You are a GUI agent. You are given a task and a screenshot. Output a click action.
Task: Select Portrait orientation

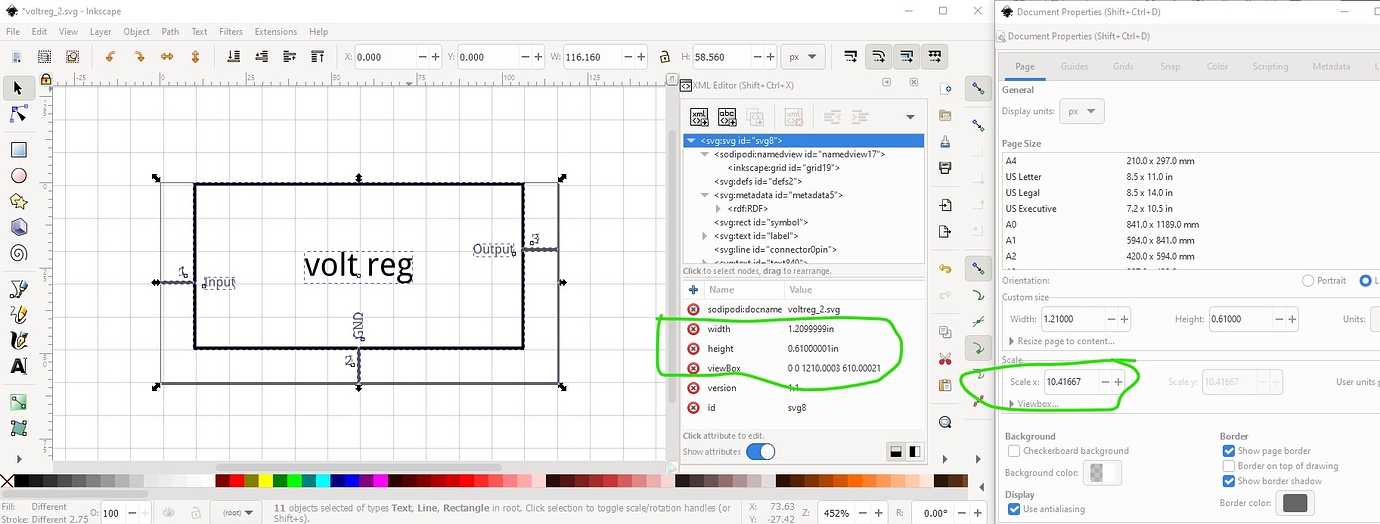(1308, 281)
